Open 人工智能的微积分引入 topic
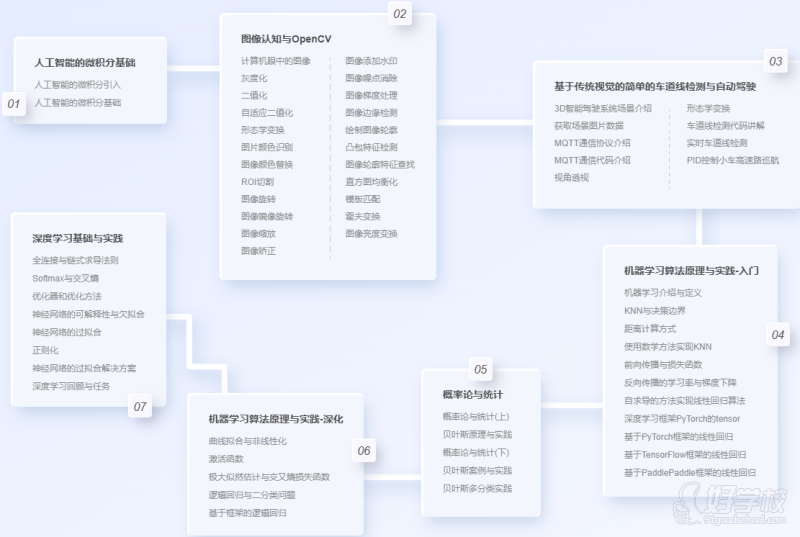This screenshot has height=537, width=800. [x=77, y=85]
